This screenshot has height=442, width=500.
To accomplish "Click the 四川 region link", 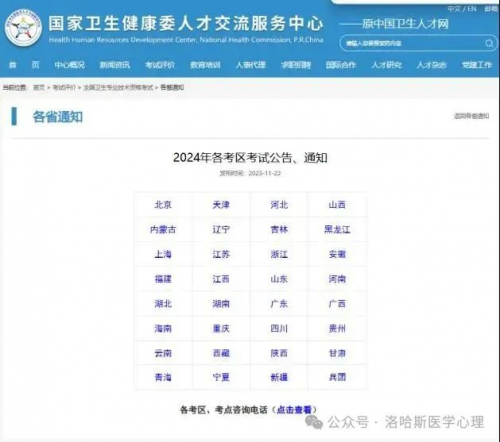I will coord(279,329).
